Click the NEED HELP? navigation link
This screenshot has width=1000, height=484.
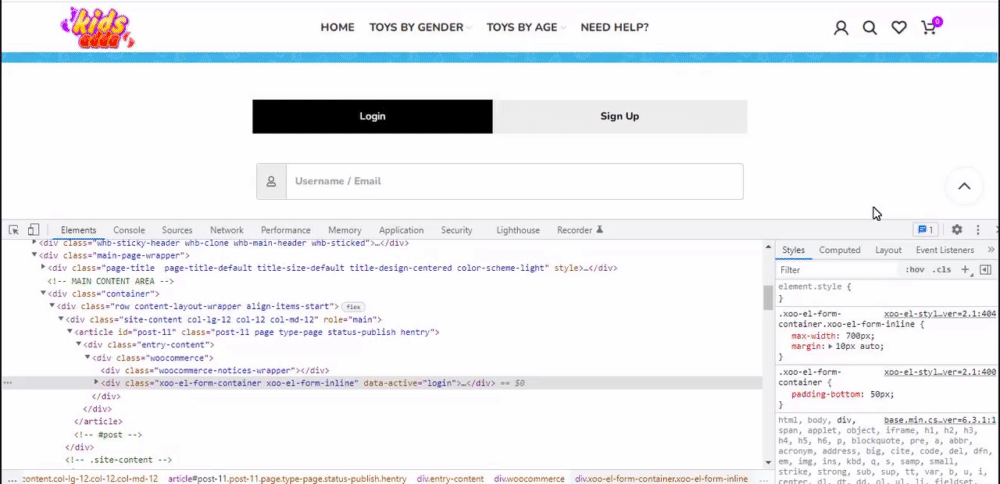pyautogui.click(x=615, y=27)
